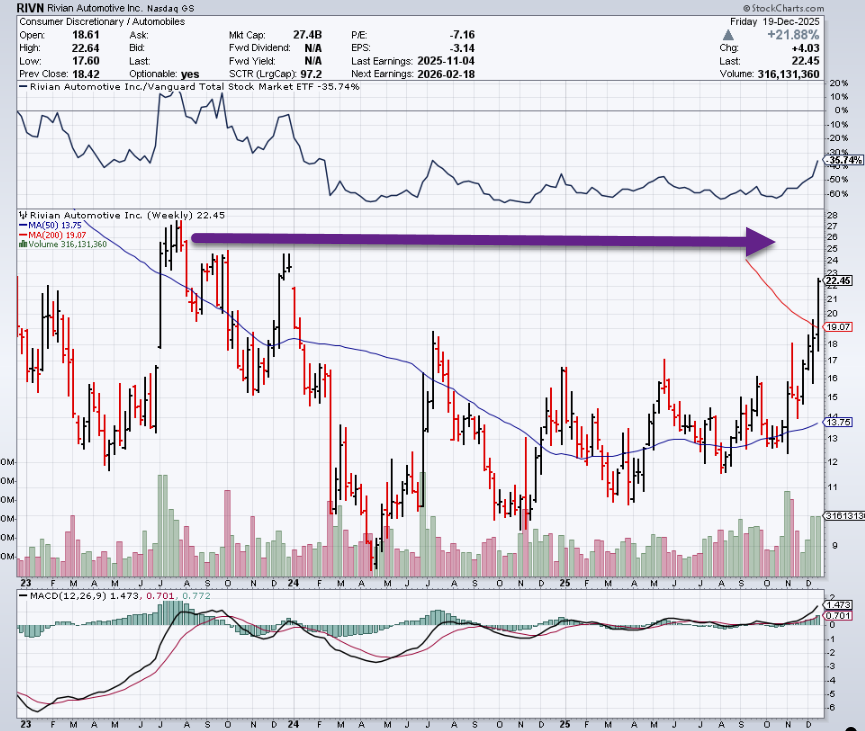Click the 1.473 MACD value tag
The image size is (865, 731).
pyautogui.click(x=838, y=606)
